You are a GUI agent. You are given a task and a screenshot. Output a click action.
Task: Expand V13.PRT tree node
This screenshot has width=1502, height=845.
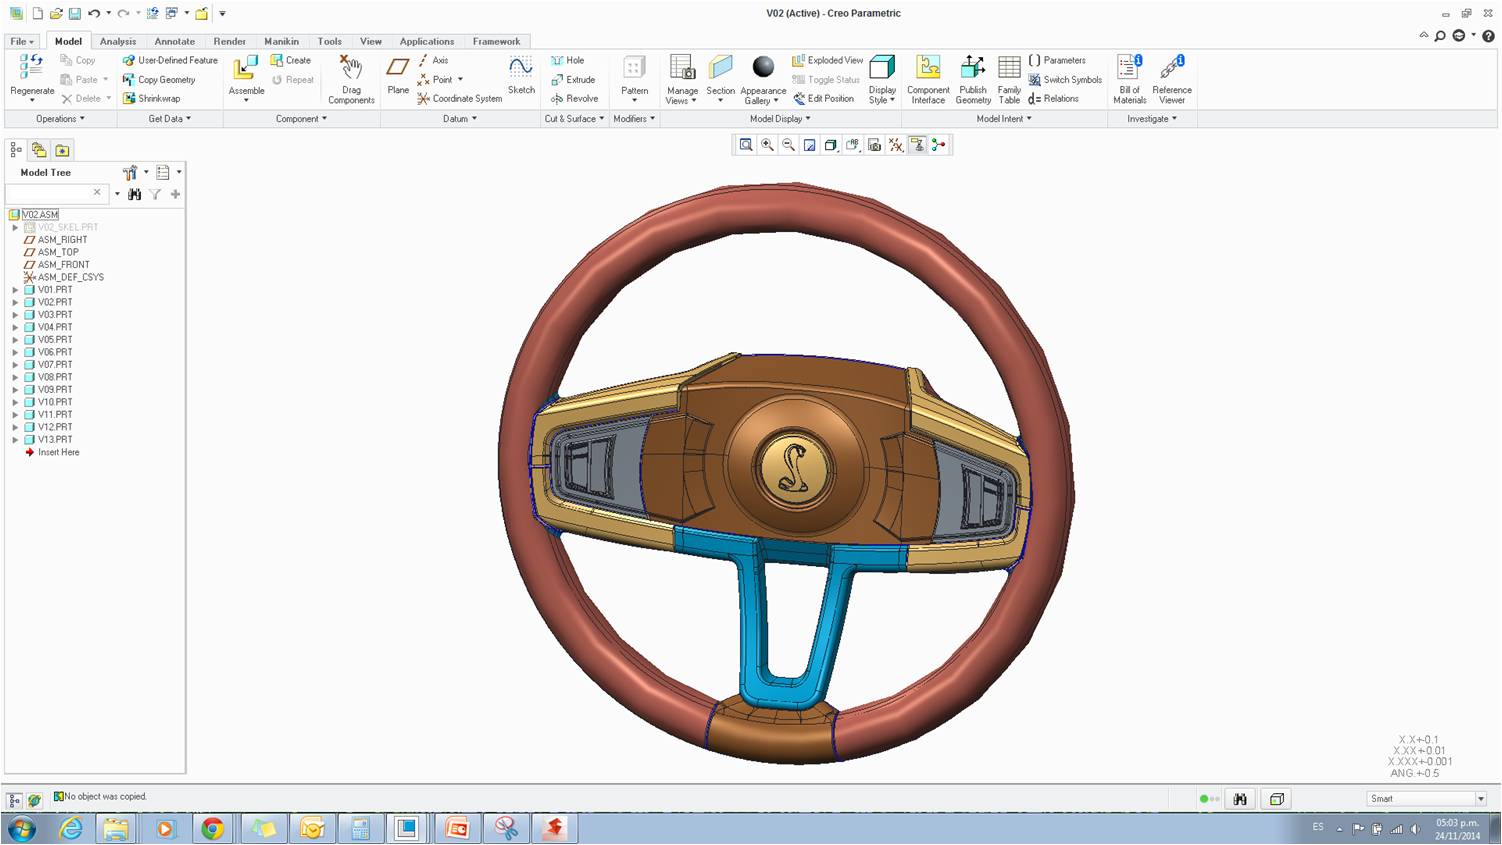[15, 440]
